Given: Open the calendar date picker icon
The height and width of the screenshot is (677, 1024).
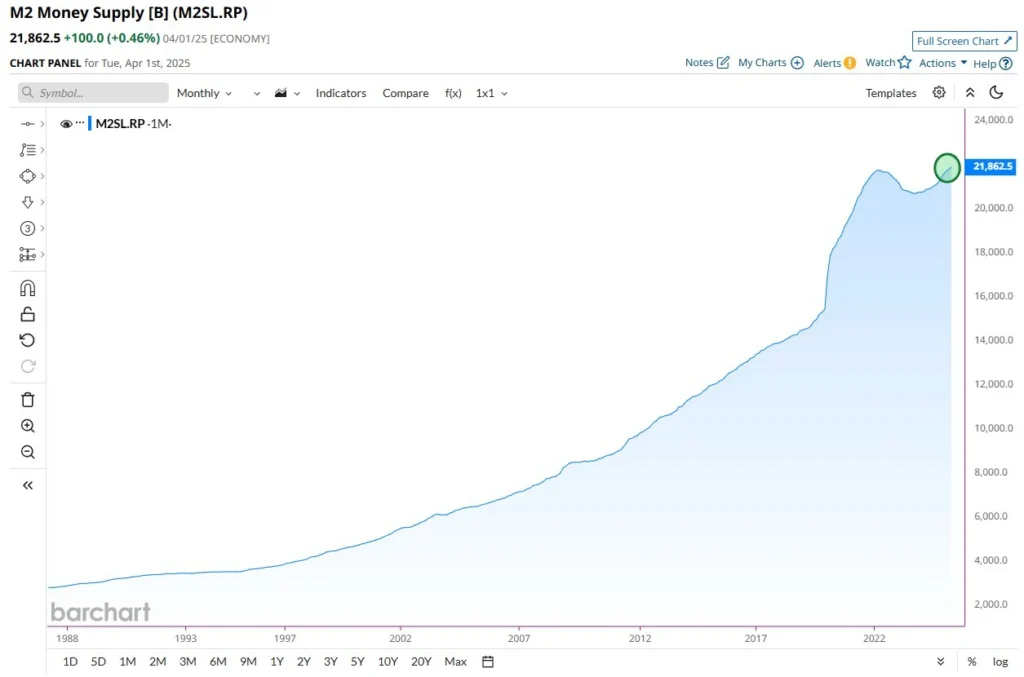Looking at the screenshot, I should point(487,661).
